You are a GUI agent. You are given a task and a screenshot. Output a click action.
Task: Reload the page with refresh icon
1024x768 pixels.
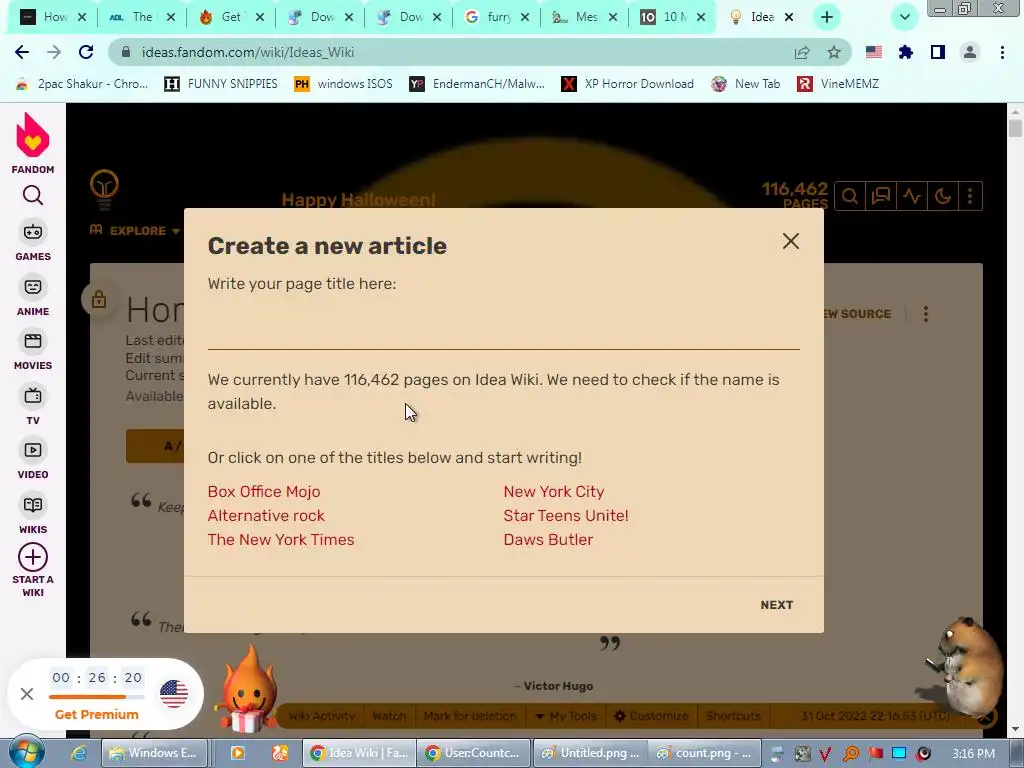86,52
